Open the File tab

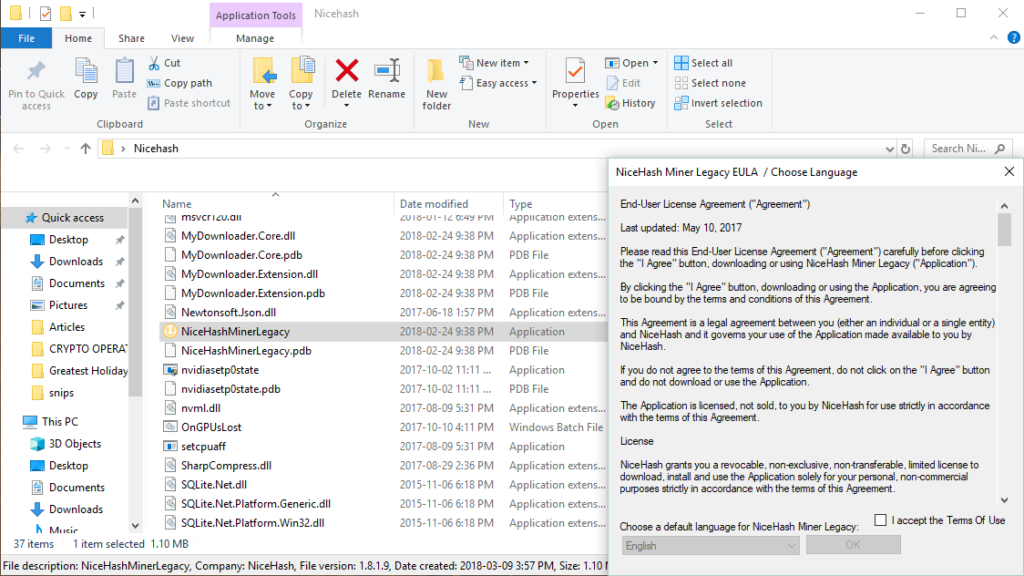[x=26, y=39]
